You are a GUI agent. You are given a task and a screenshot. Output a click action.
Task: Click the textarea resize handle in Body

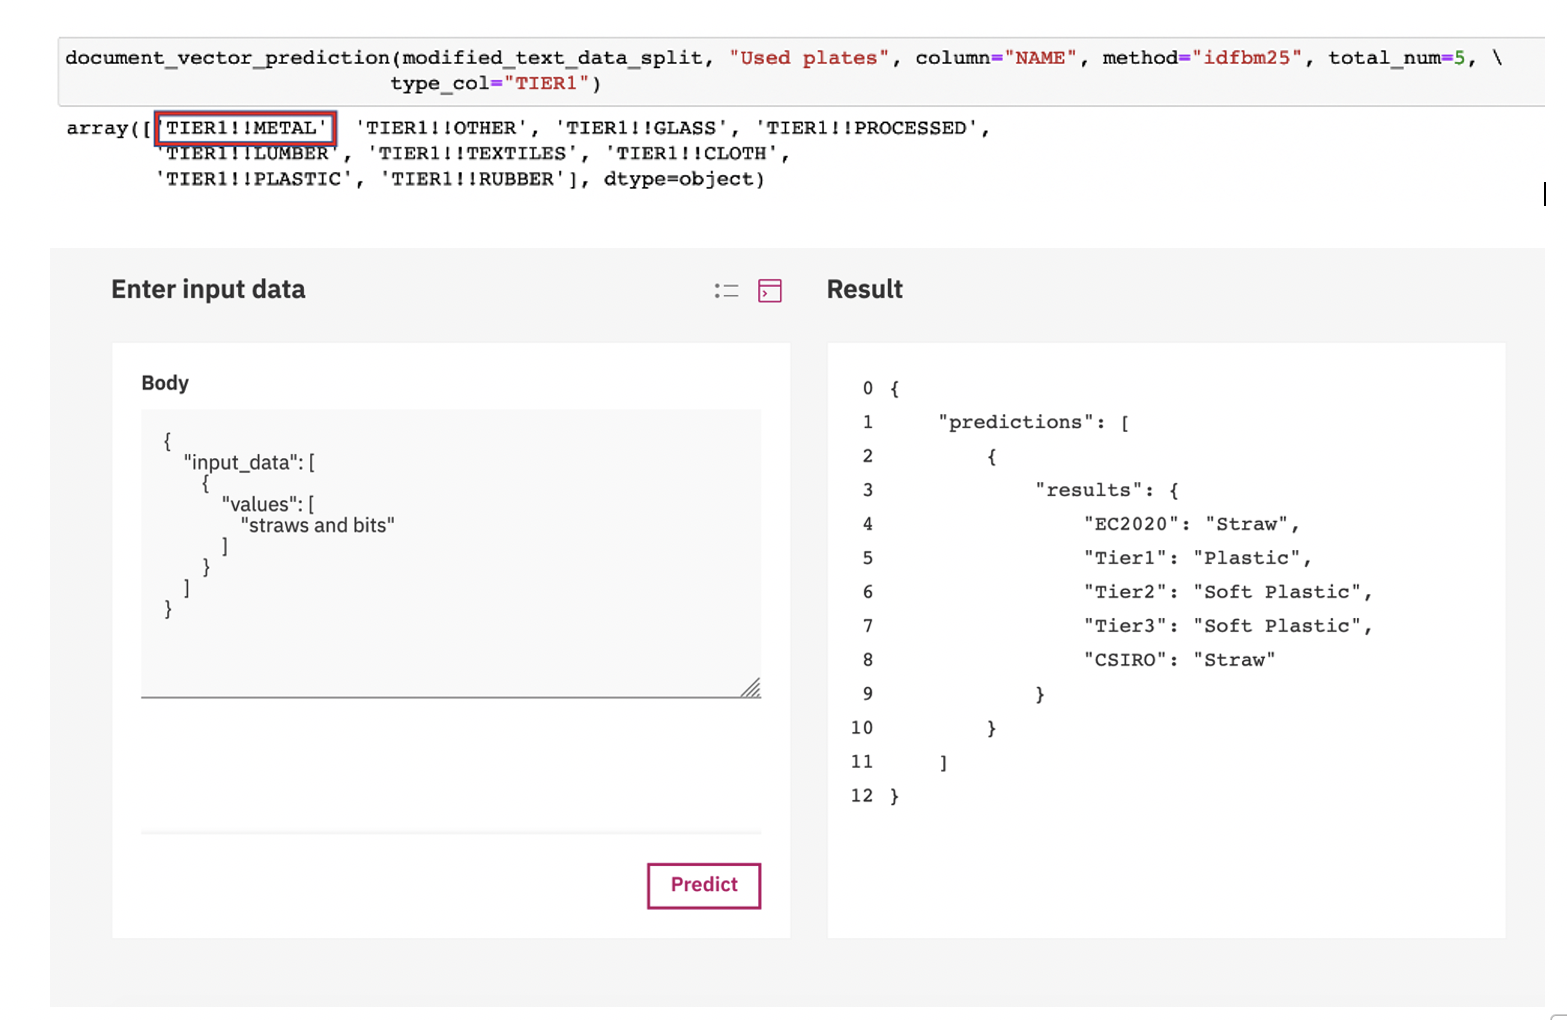click(751, 688)
